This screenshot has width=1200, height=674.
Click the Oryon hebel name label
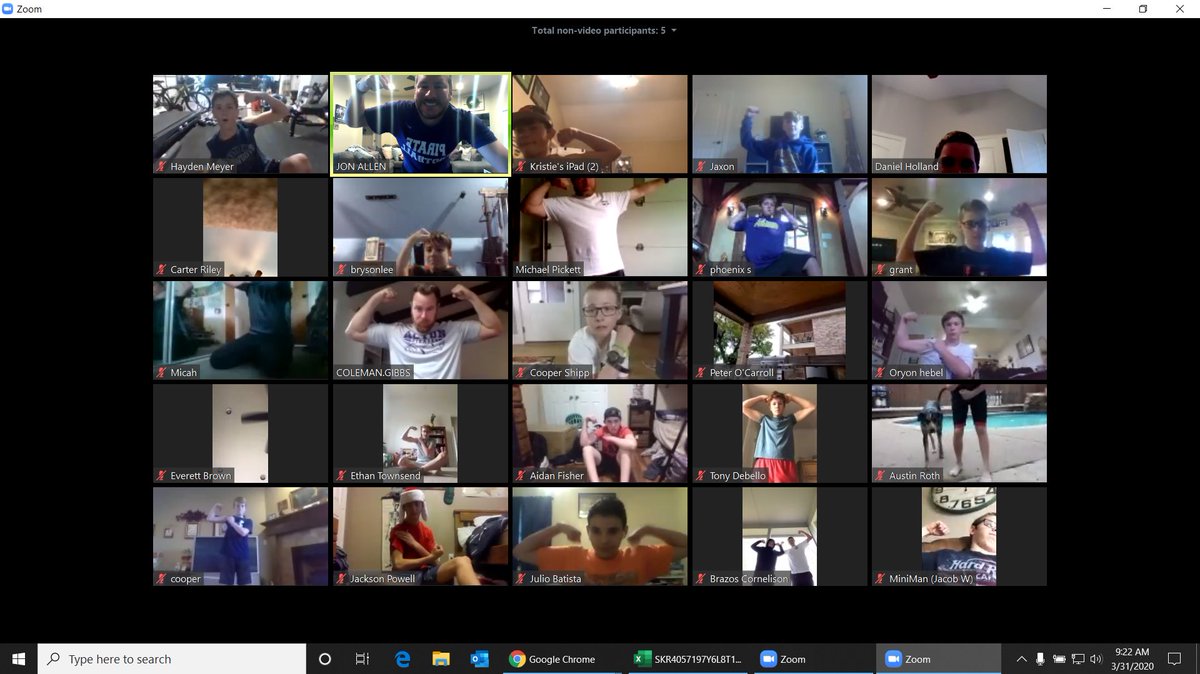pos(918,373)
